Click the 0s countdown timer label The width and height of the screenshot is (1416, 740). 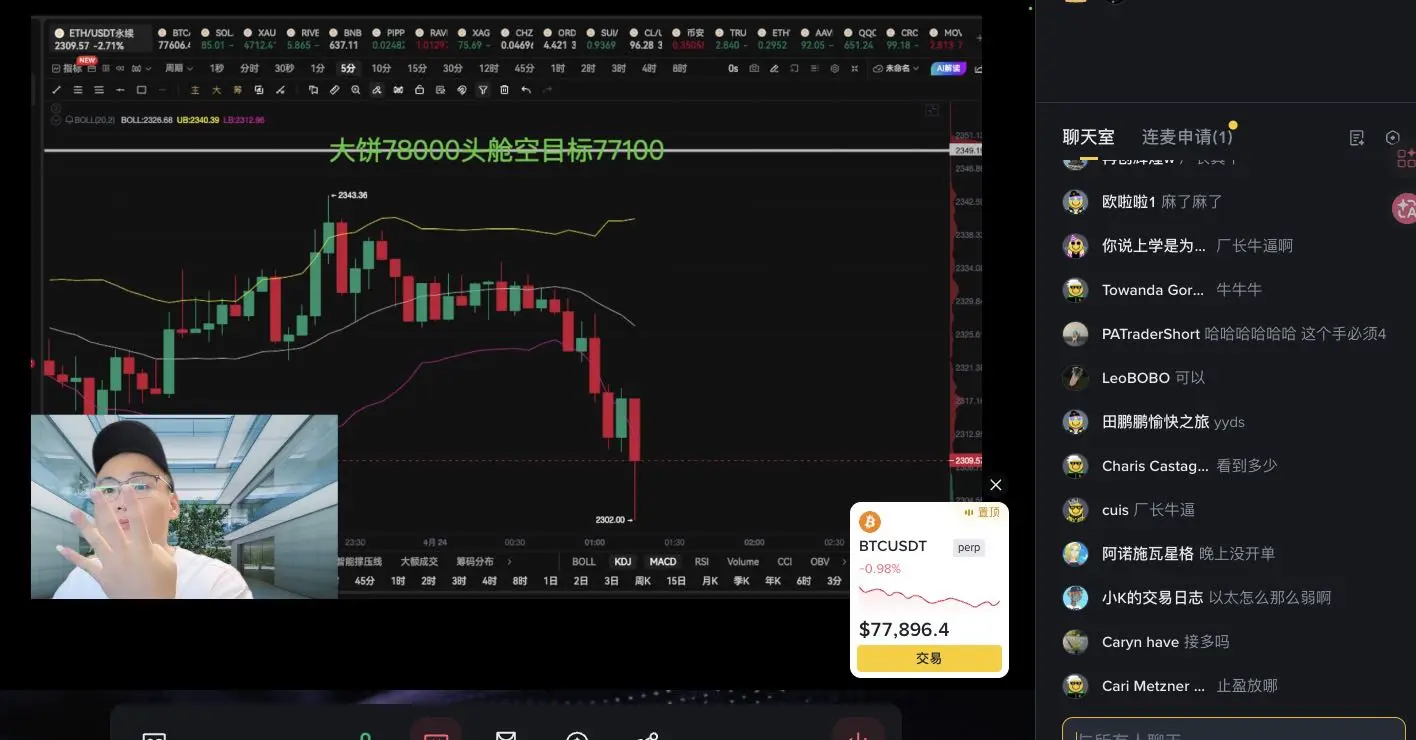point(733,68)
